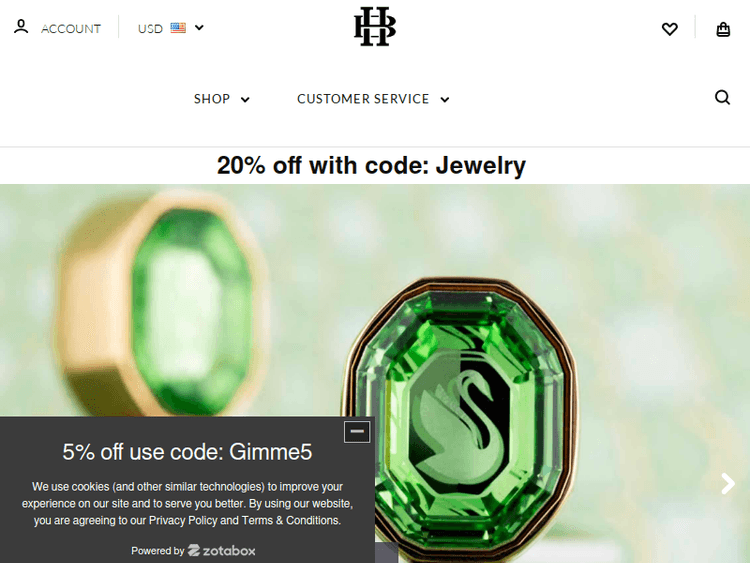Open the CUSTOMER SERVICE menu
Image resolution: width=750 pixels, height=563 pixels.
tap(363, 99)
